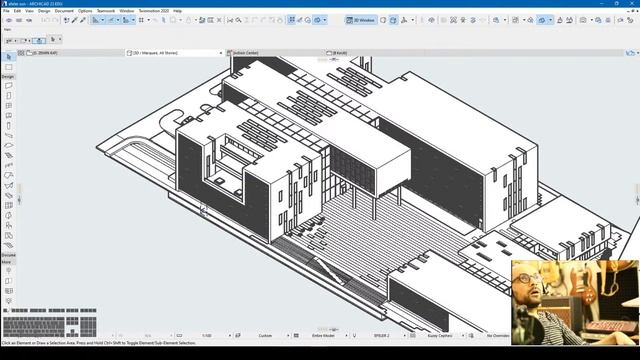Select the Morph tool in the toolbox
This screenshot has height=360, width=640.
pos(9,216)
